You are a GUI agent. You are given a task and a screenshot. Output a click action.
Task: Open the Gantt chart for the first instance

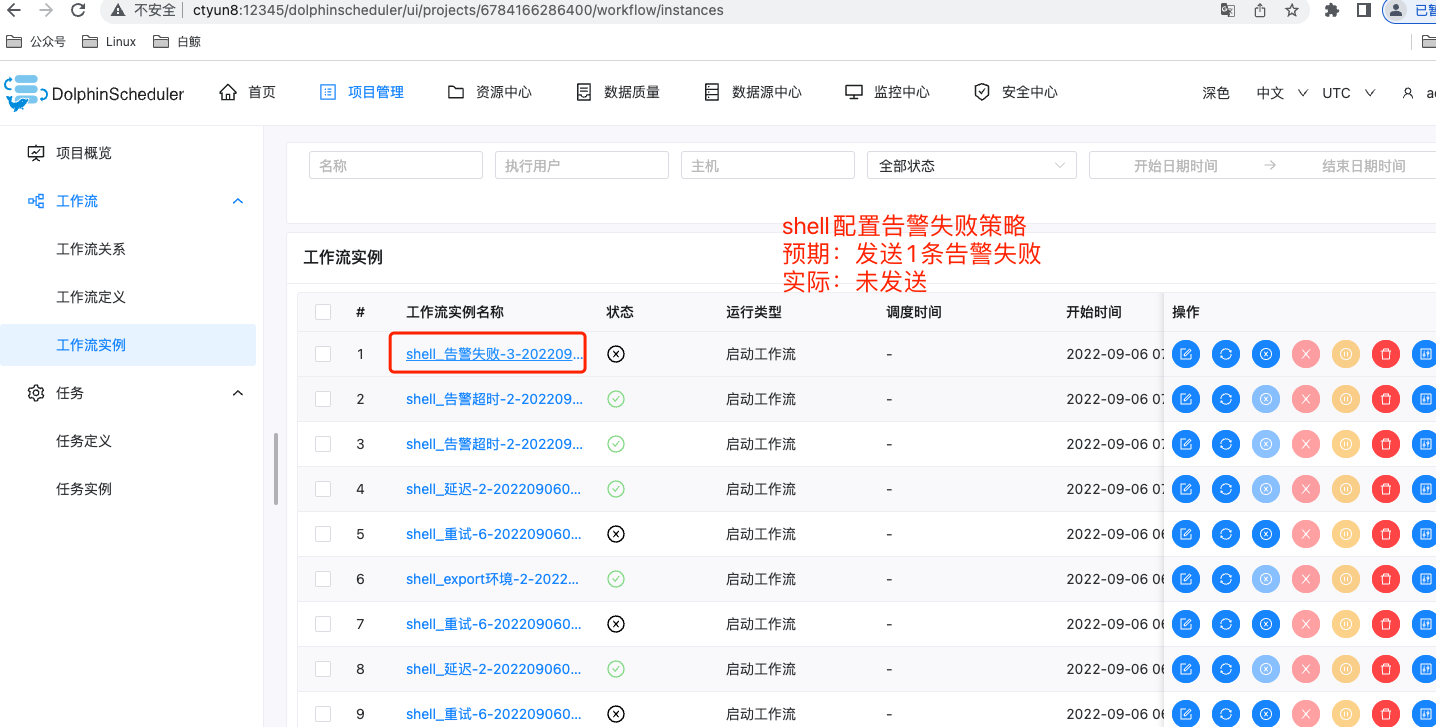click(1424, 353)
